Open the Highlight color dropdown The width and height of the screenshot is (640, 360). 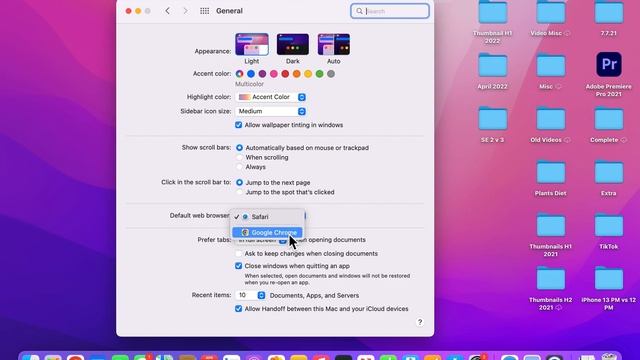pos(271,97)
